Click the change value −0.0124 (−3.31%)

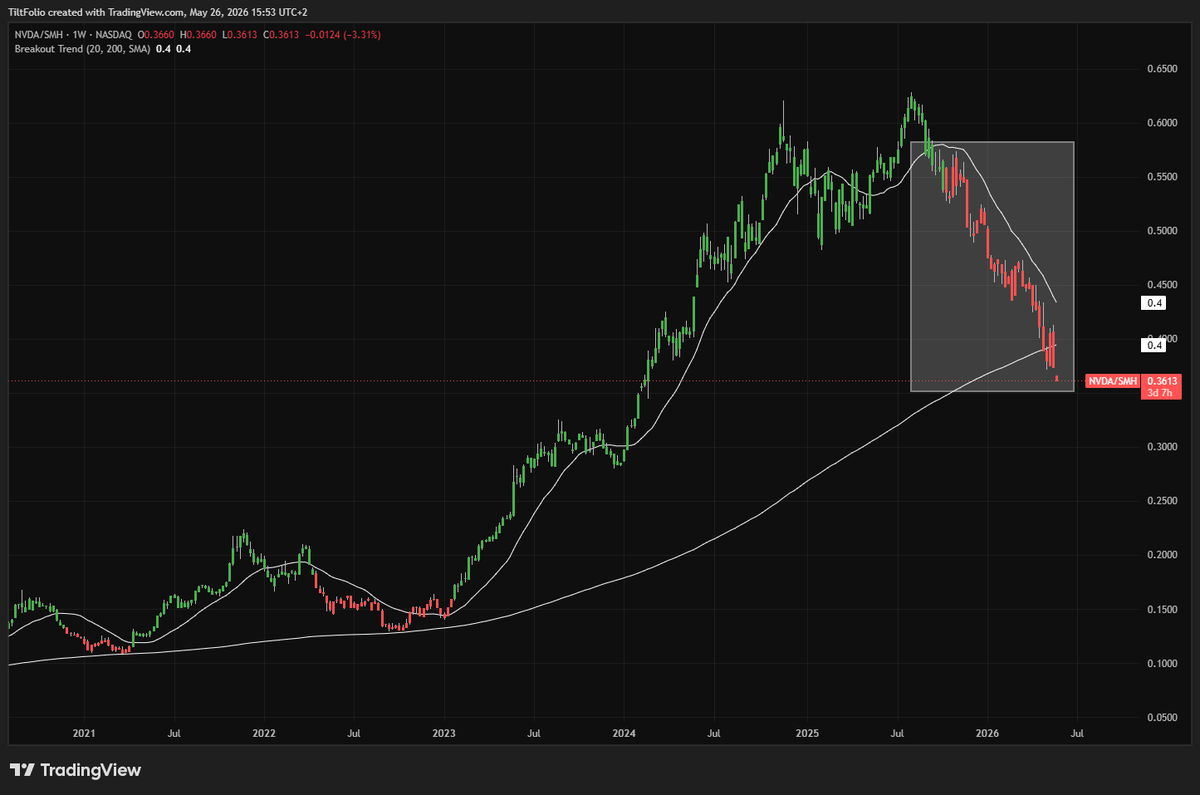click(x=341, y=35)
